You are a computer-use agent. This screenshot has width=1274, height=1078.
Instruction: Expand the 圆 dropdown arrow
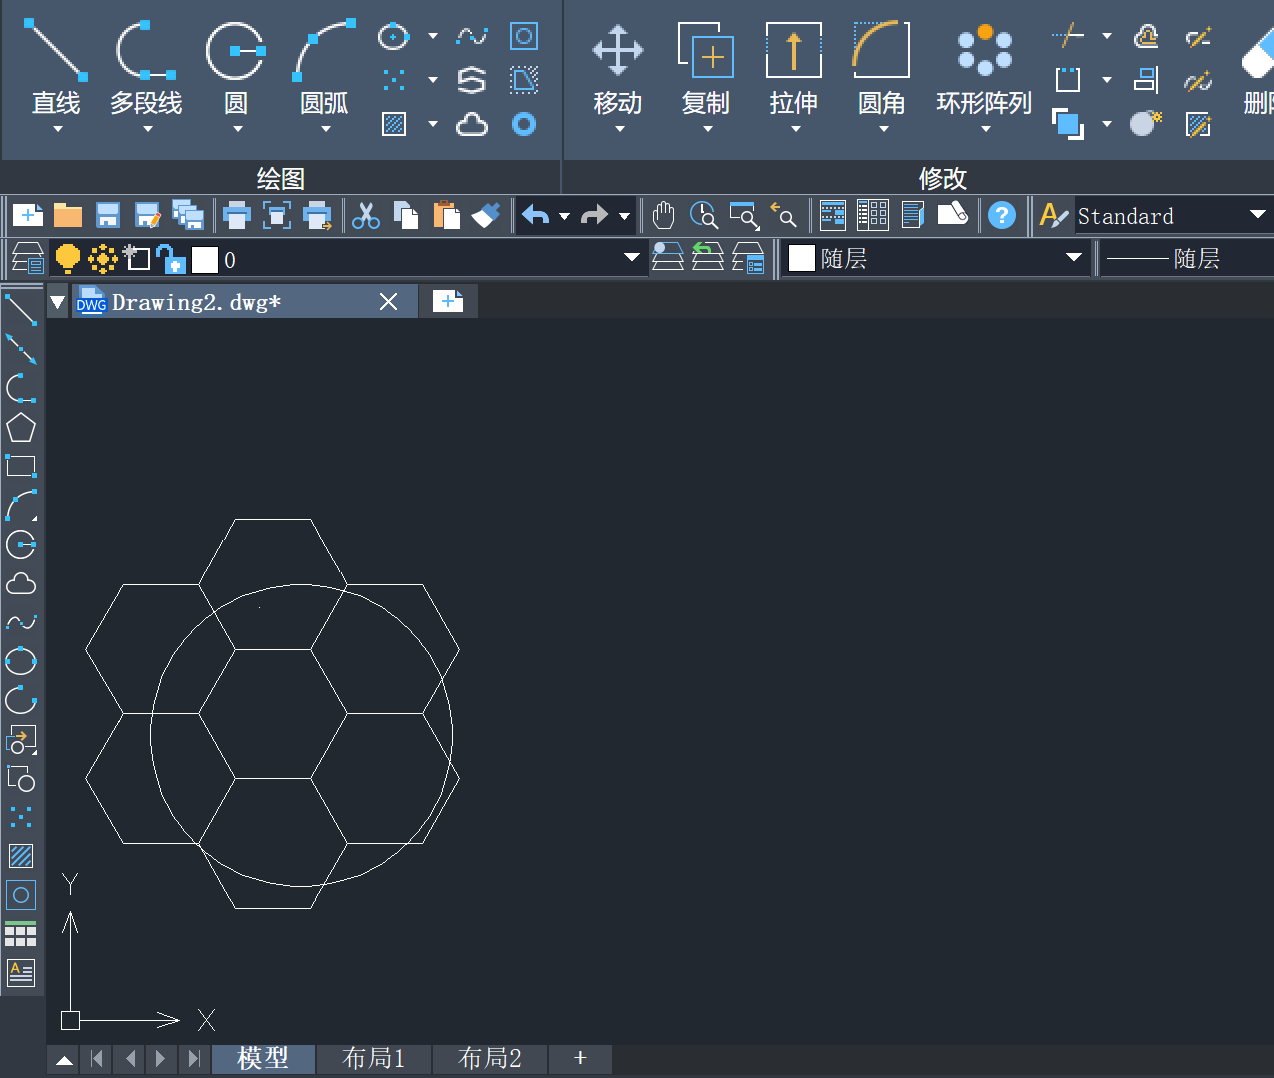[x=237, y=129]
